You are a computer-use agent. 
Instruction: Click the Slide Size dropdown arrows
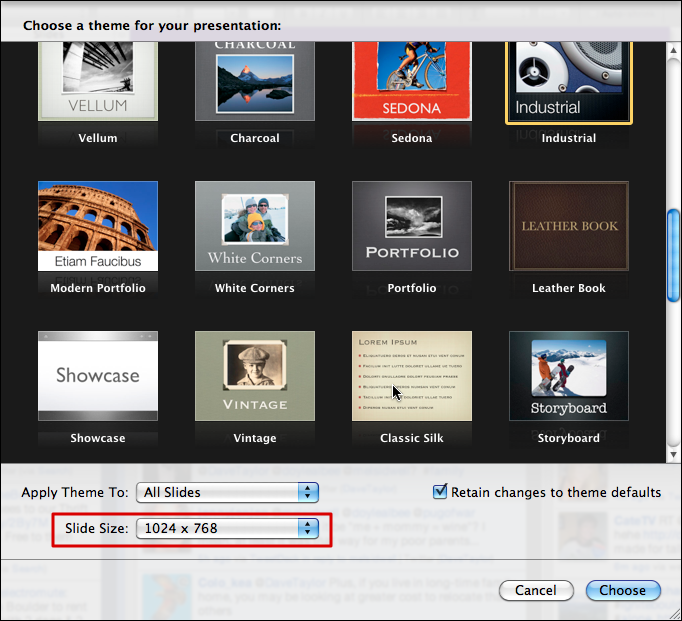point(308,527)
